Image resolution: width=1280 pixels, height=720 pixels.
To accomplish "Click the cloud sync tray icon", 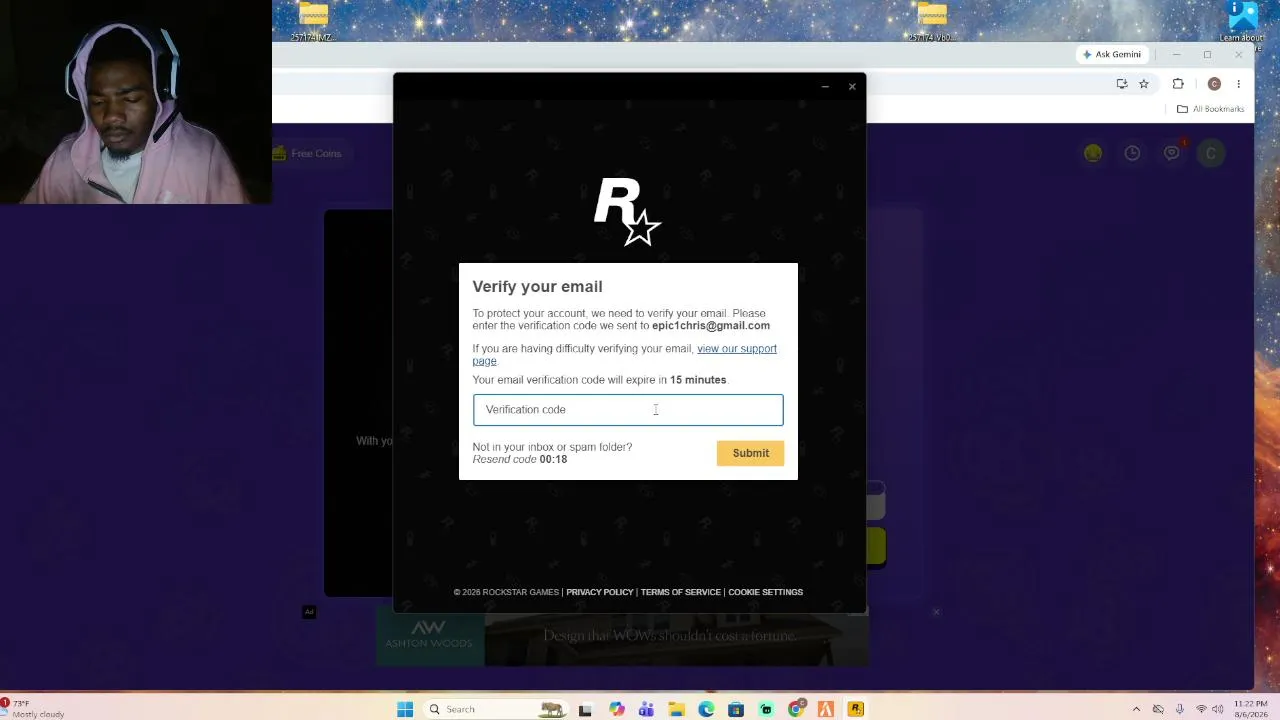I will click(1158, 709).
